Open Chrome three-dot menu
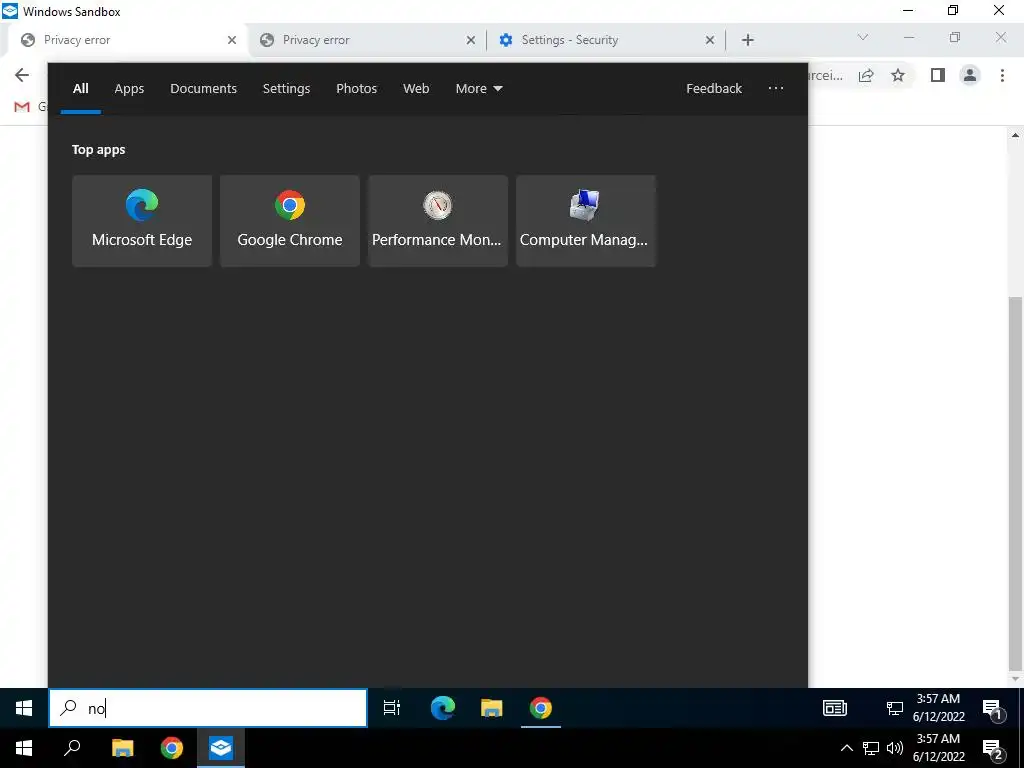This screenshot has height=768, width=1024. tap(1002, 75)
